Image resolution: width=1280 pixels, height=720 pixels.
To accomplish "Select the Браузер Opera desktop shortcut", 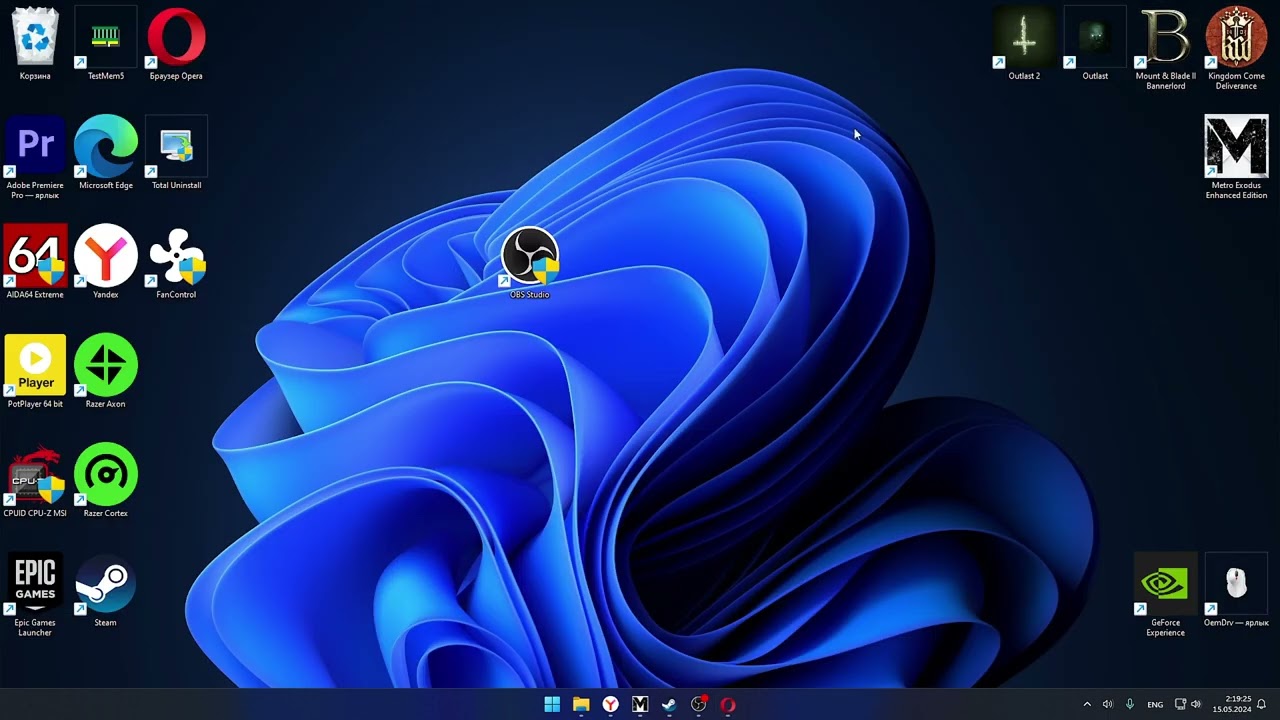I will pos(176,44).
